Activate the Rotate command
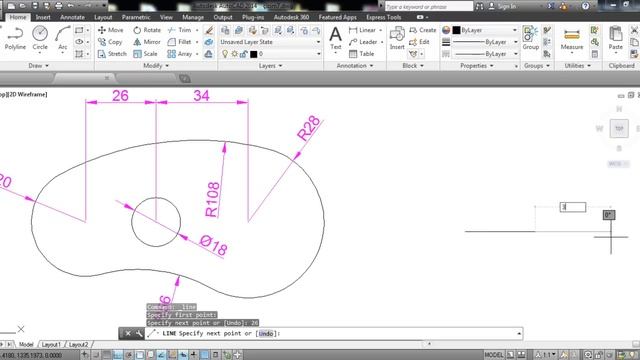Viewport: 640px width, 360px height. (147, 30)
